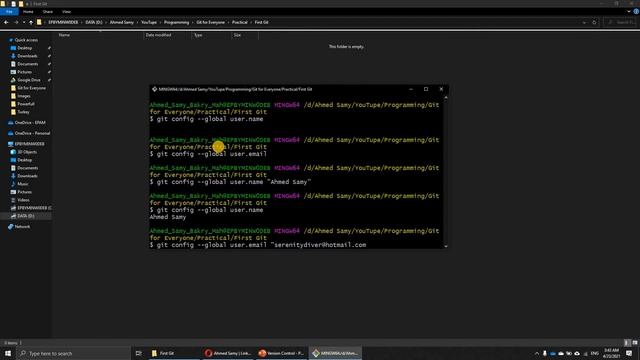This screenshot has height=360, width=640.
Task: Maximize the Git Bash window
Action: [426, 89]
